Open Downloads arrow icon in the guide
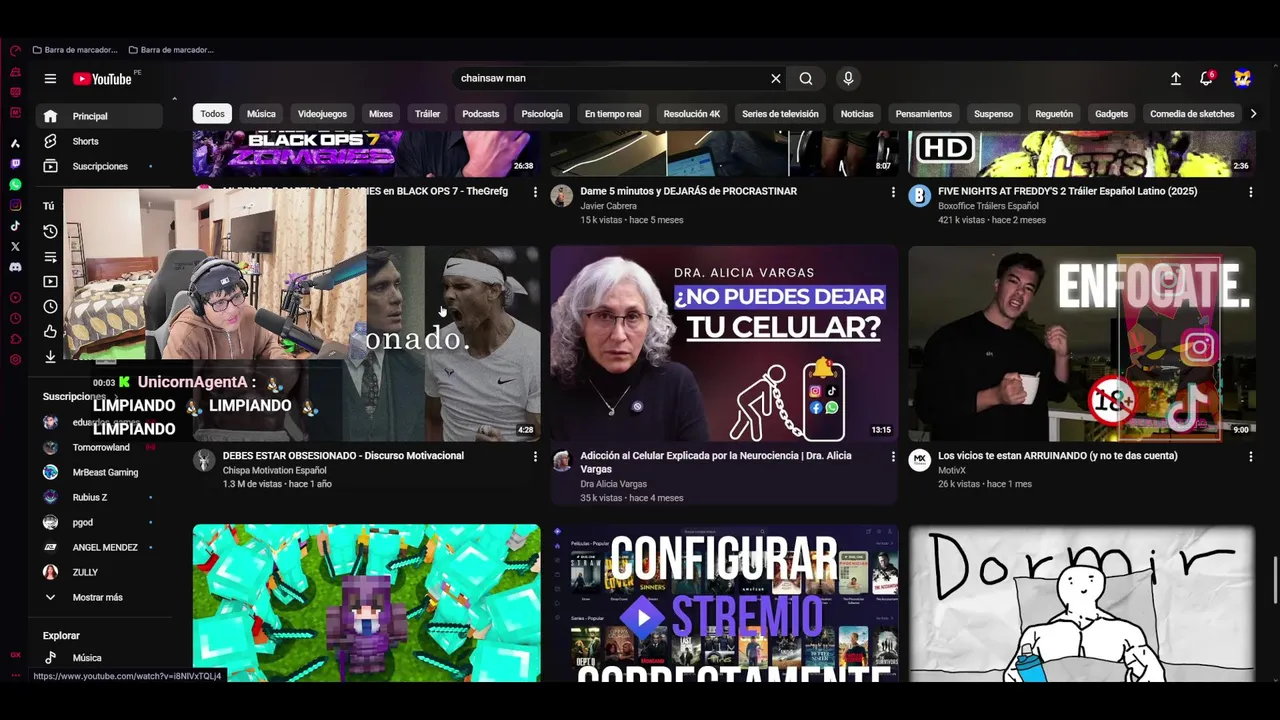This screenshot has width=1280, height=720. 50,357
